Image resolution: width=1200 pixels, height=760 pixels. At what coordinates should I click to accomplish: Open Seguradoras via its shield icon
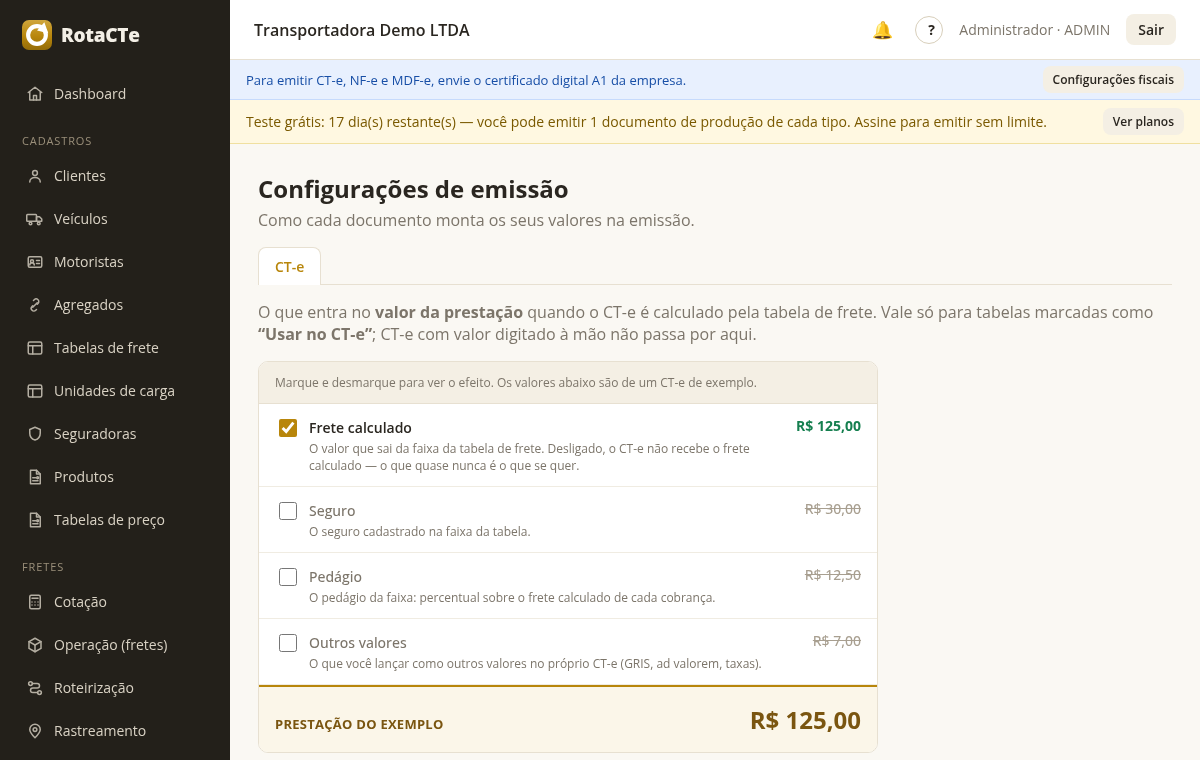35,434
